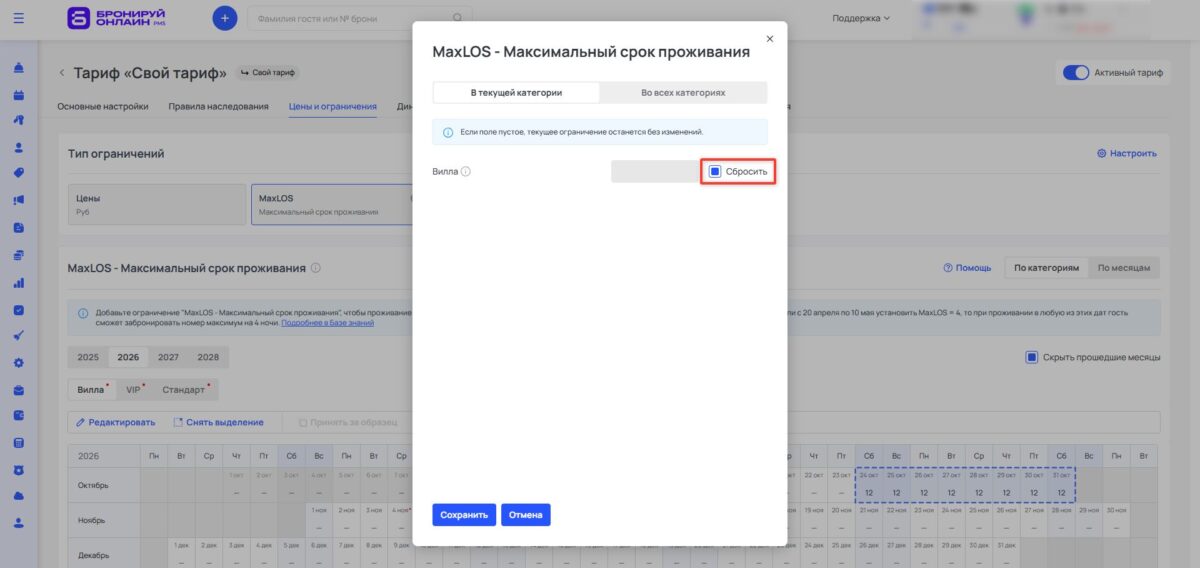This screenshot has width=1200, height=568.
Task: Expand the Поддержка dropdown
Action: pos(861,18)
